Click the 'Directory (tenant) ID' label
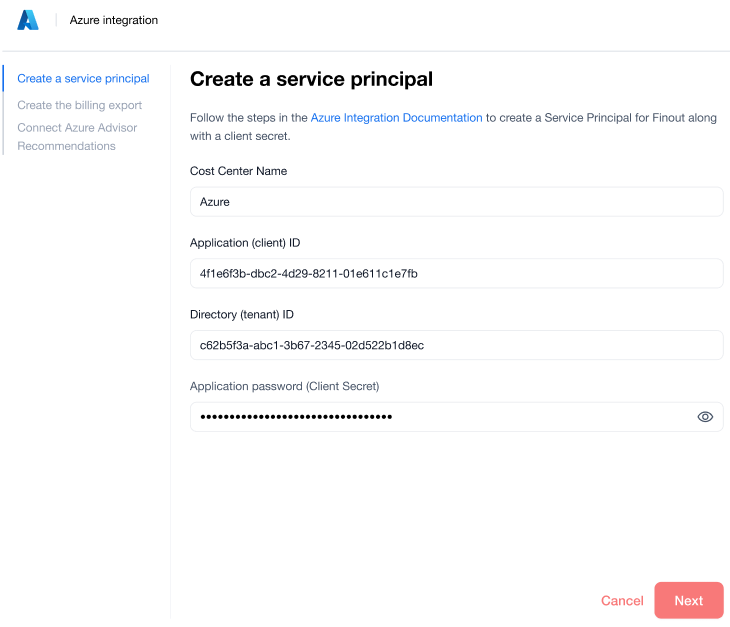The width and height of the screenshot is (730, 627). point(241,315)
